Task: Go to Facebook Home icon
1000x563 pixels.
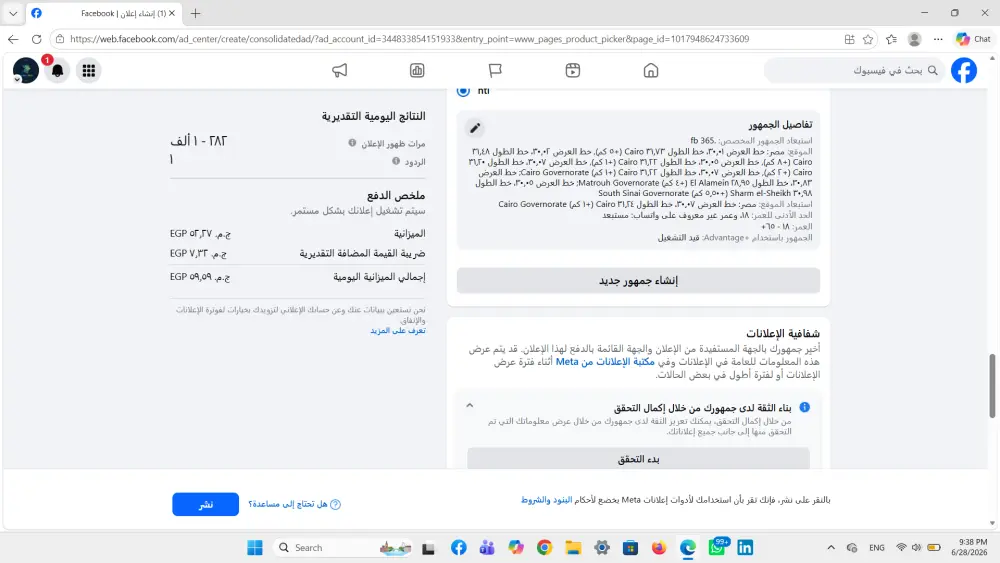Action: point(651,71)
